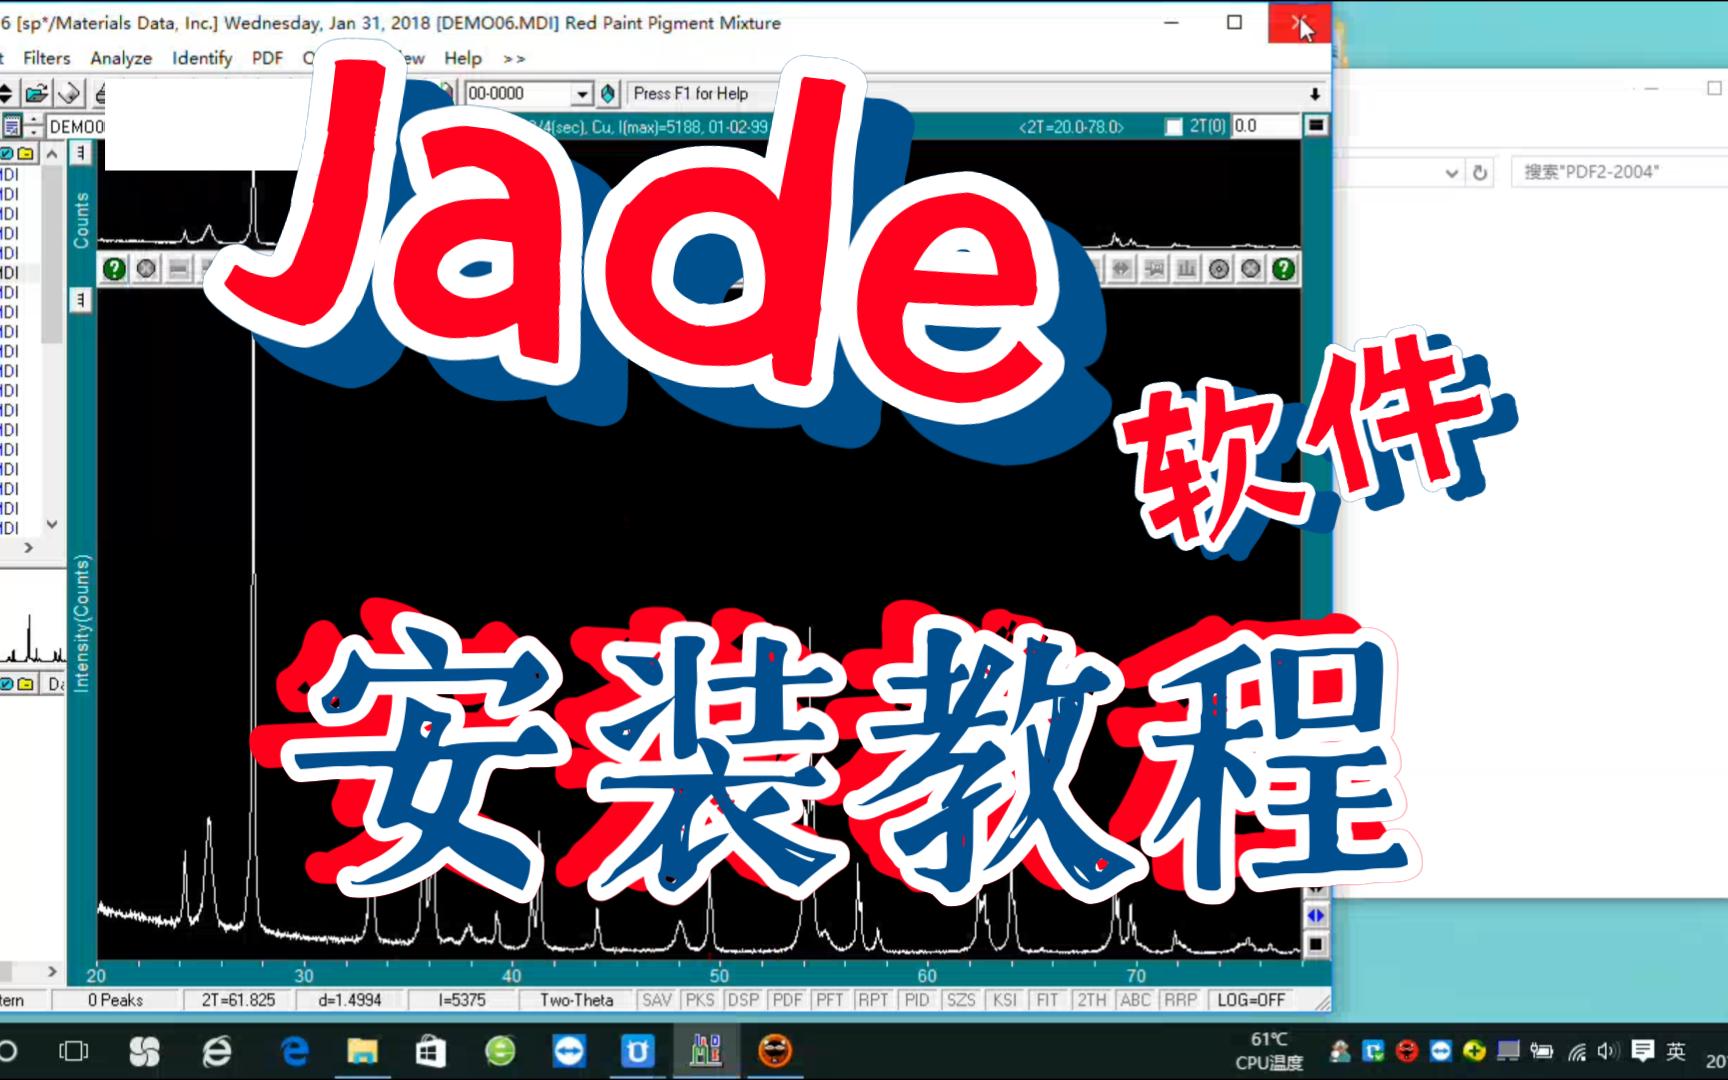Open the Filters menu
The height and width of the screenshot is (1080, 1728).
[x=47, y=58]
